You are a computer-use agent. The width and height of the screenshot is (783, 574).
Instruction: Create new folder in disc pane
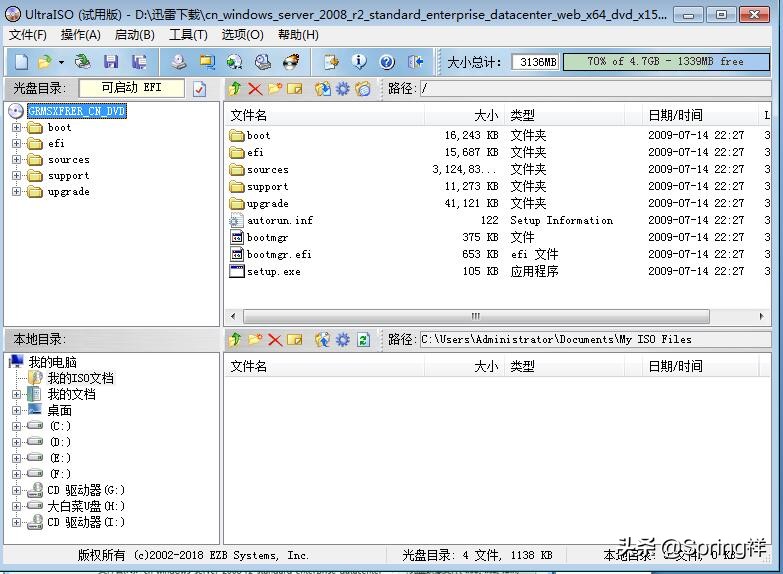coord(275,89)
